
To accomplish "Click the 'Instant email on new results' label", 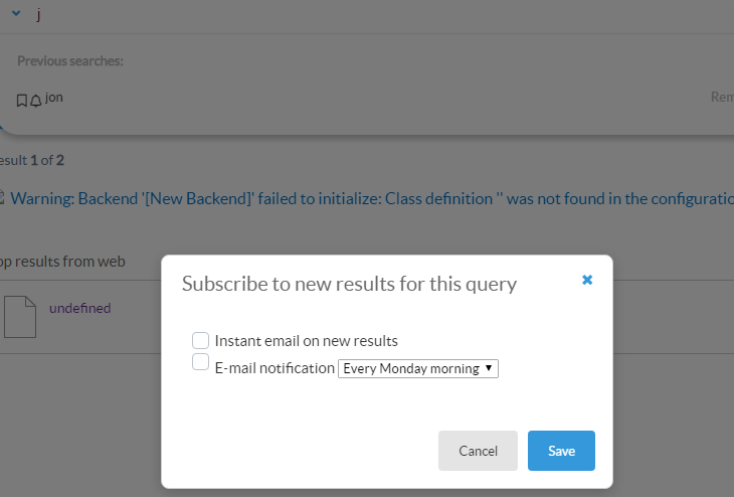I will [306, 341].
